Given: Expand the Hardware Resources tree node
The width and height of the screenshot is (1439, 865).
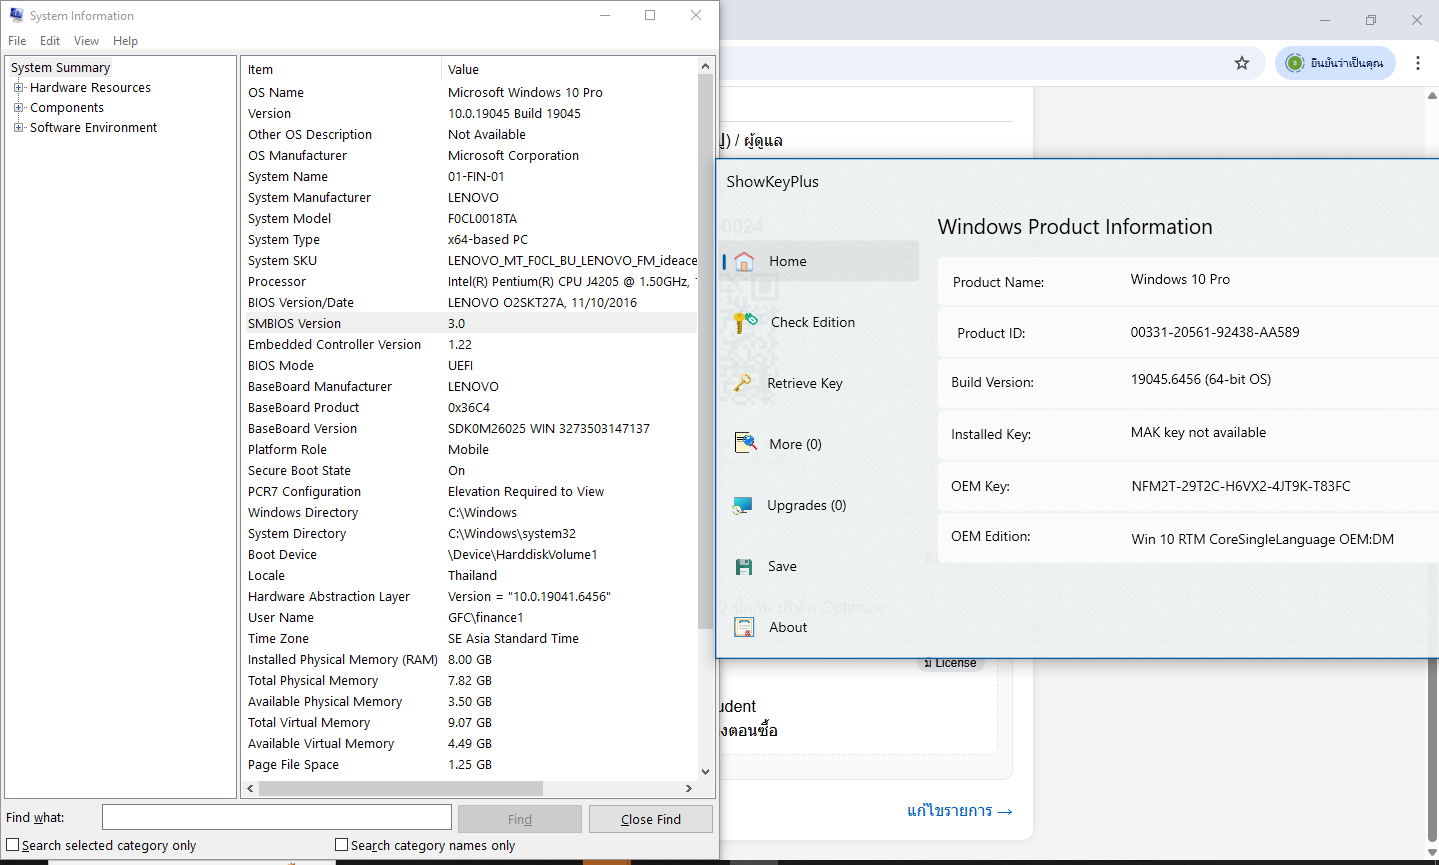Looking at the screenshot, I should [18, 88].
